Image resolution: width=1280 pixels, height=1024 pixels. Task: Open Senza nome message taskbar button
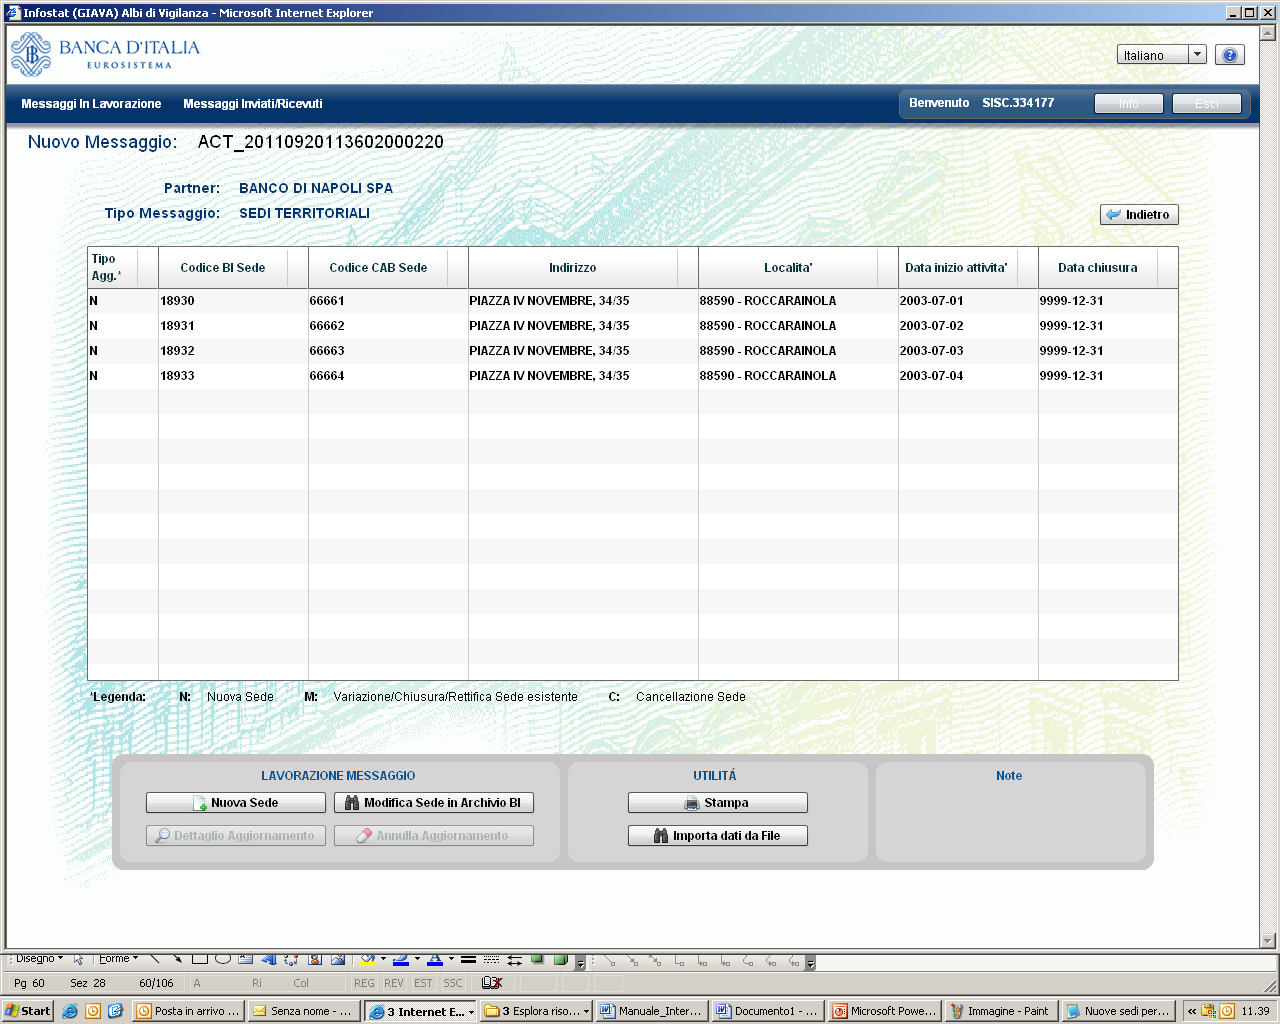[x=304, y=1011]
